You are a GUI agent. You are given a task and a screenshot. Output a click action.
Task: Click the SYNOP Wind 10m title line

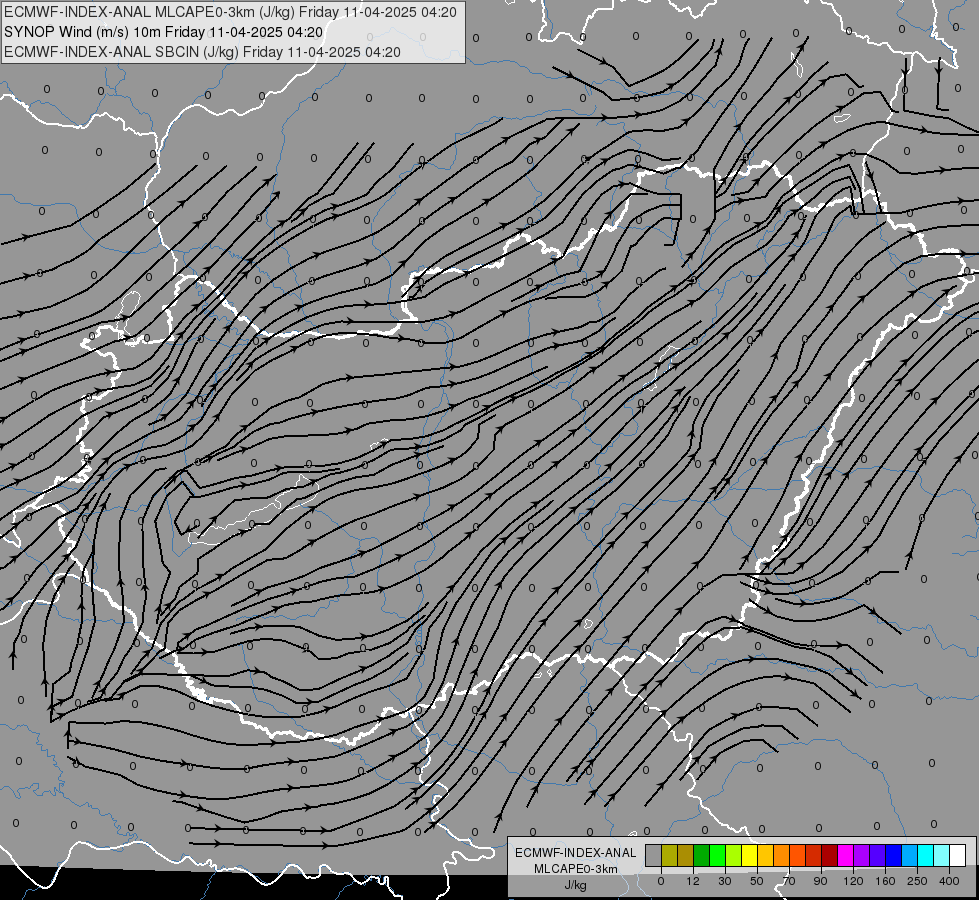pos(164,32)
